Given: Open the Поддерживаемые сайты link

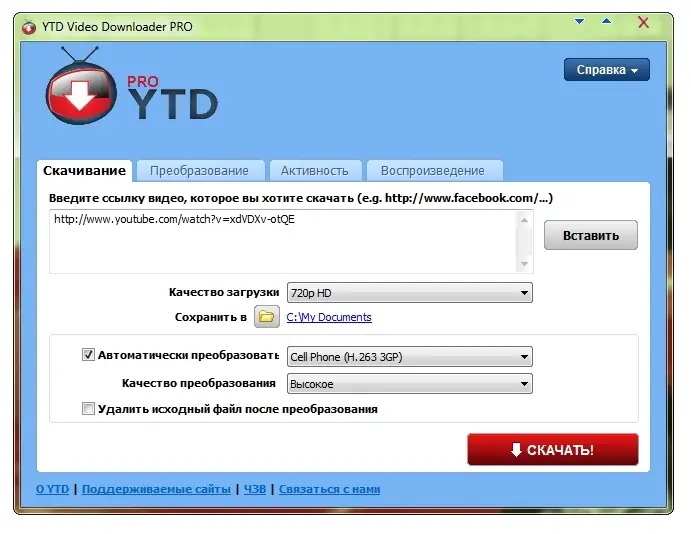Looking at the screenshot, I should (x=156, y=490).
